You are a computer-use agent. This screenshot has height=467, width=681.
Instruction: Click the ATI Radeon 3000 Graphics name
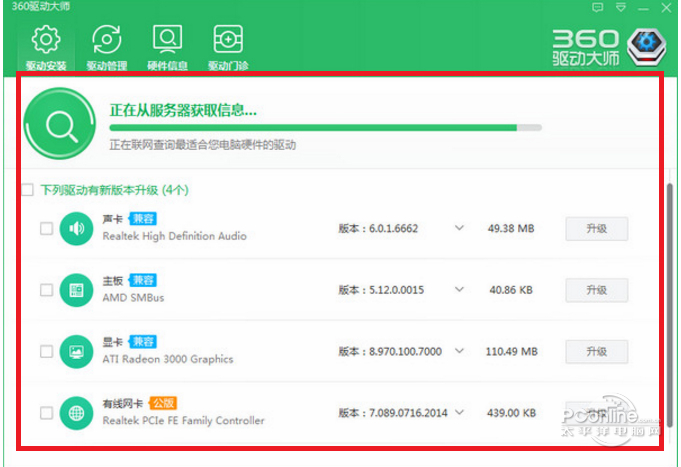coord(168,359)
